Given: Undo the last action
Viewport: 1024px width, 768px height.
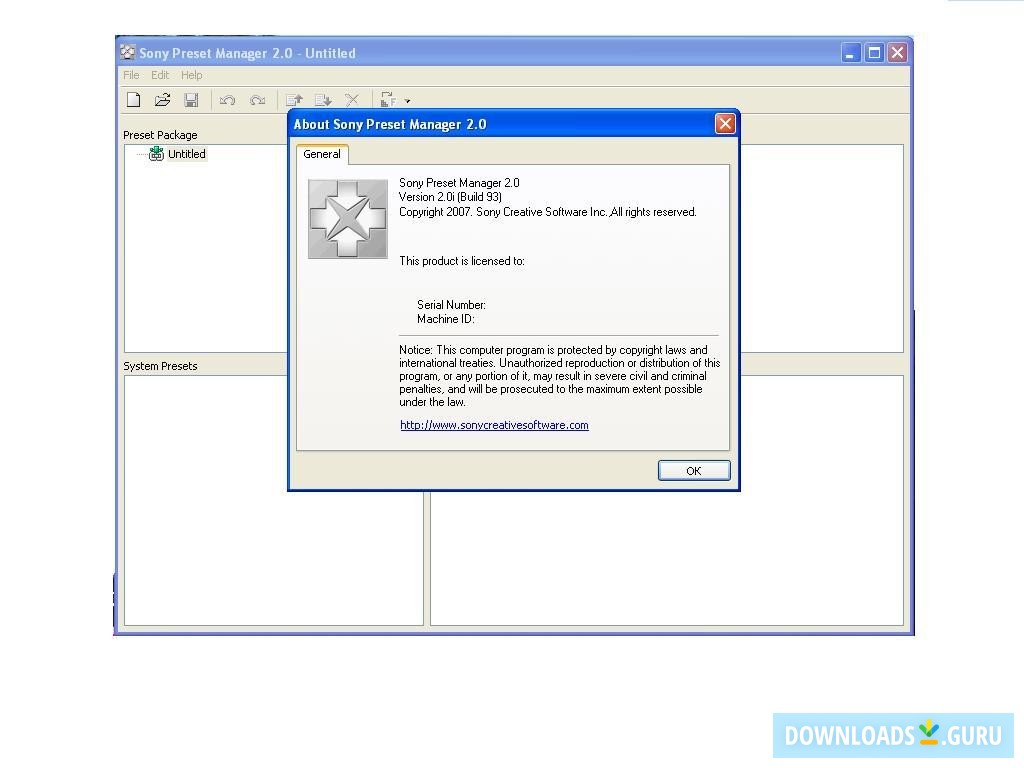Looking at the screenshot, I should [x=227, y=99].
